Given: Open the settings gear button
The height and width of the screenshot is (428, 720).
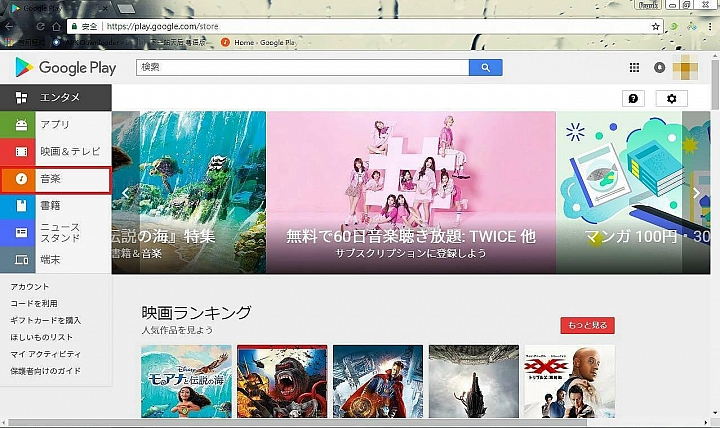Looking at the screenshot, I should pos(671,98).
